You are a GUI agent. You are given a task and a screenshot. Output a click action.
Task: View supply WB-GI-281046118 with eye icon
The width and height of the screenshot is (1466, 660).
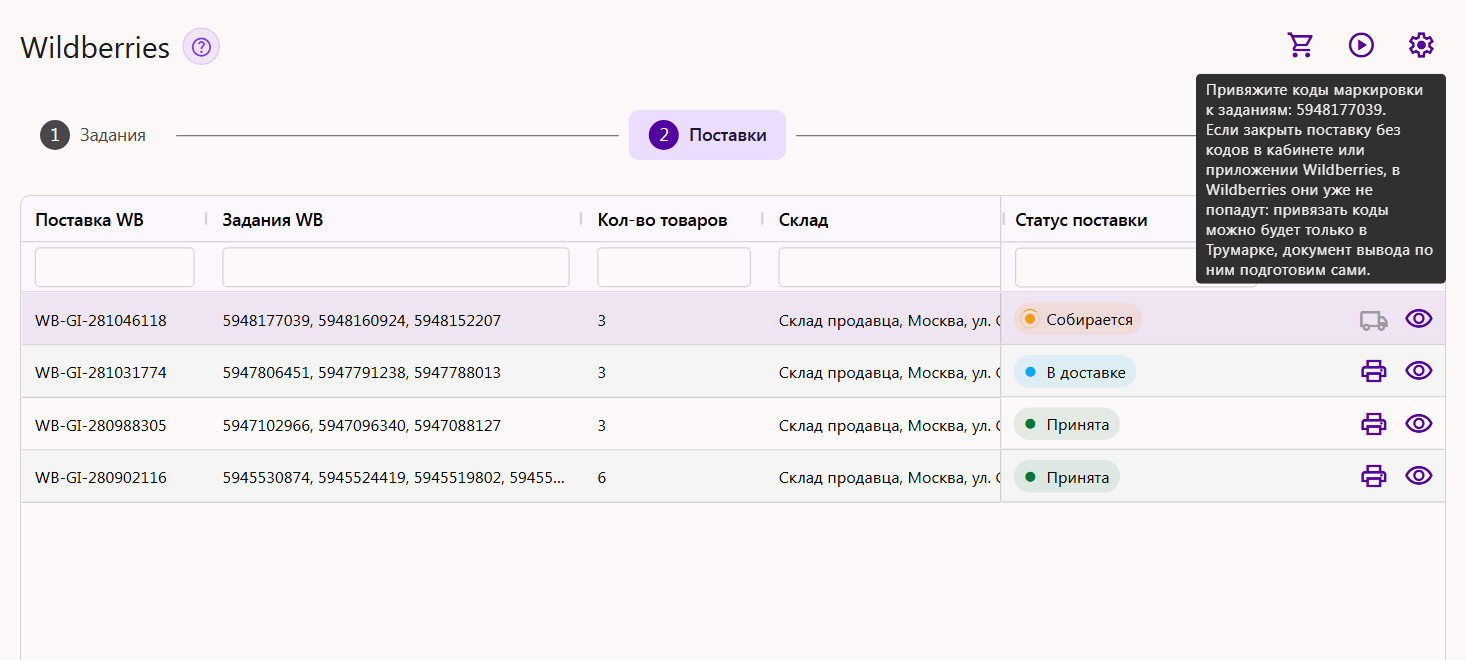coord(1419,319)
